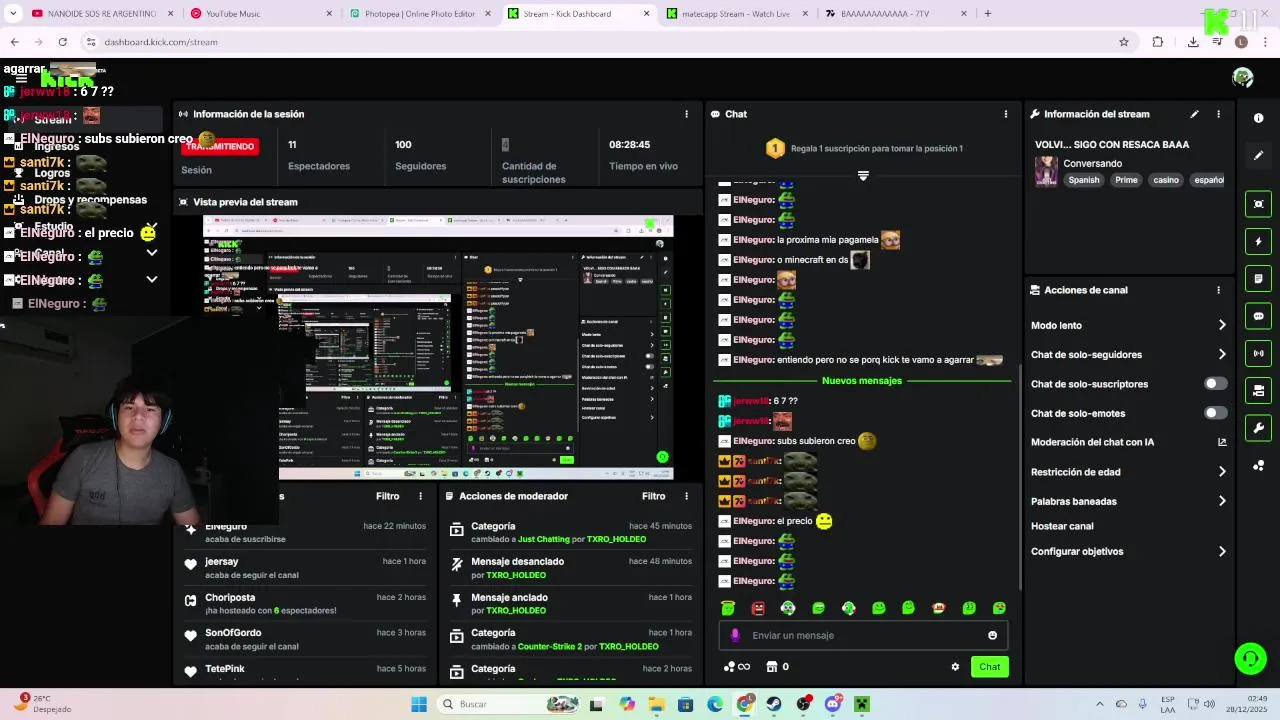Open the Chat panel three-dot menu
The height and width of the screenshot is (720, 1280).
coord(1006,114)
